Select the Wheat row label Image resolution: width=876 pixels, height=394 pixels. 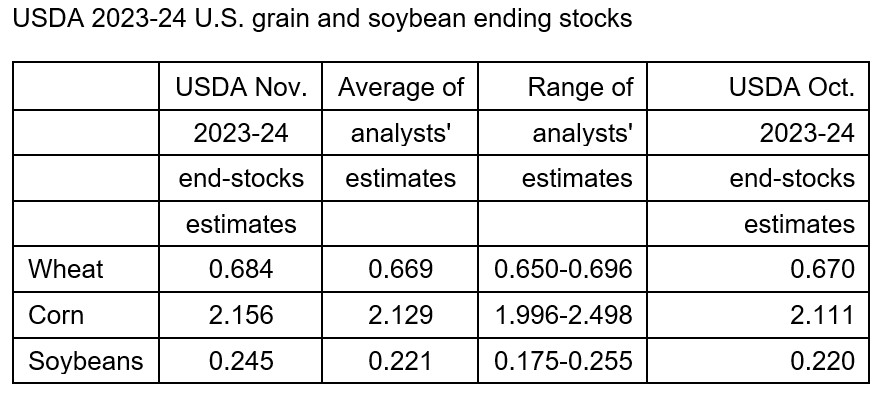[x=65, y=269]
